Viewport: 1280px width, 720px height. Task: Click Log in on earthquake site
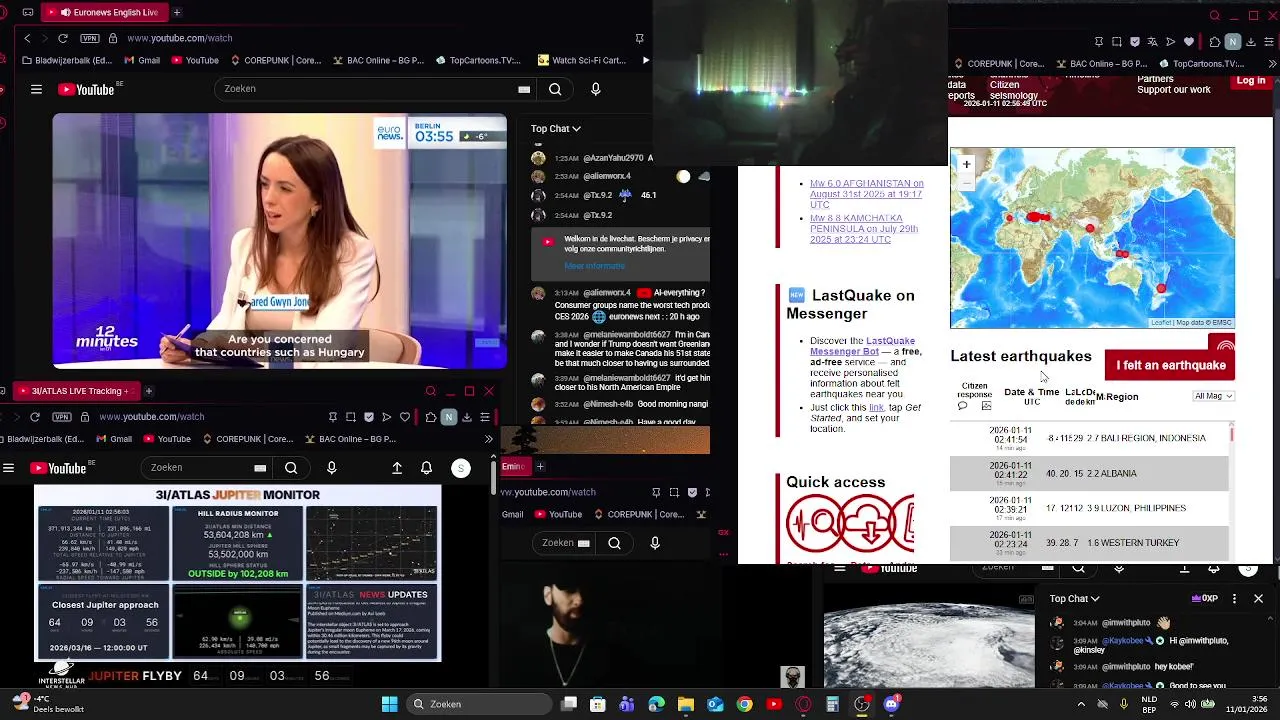pos(1251,81)
